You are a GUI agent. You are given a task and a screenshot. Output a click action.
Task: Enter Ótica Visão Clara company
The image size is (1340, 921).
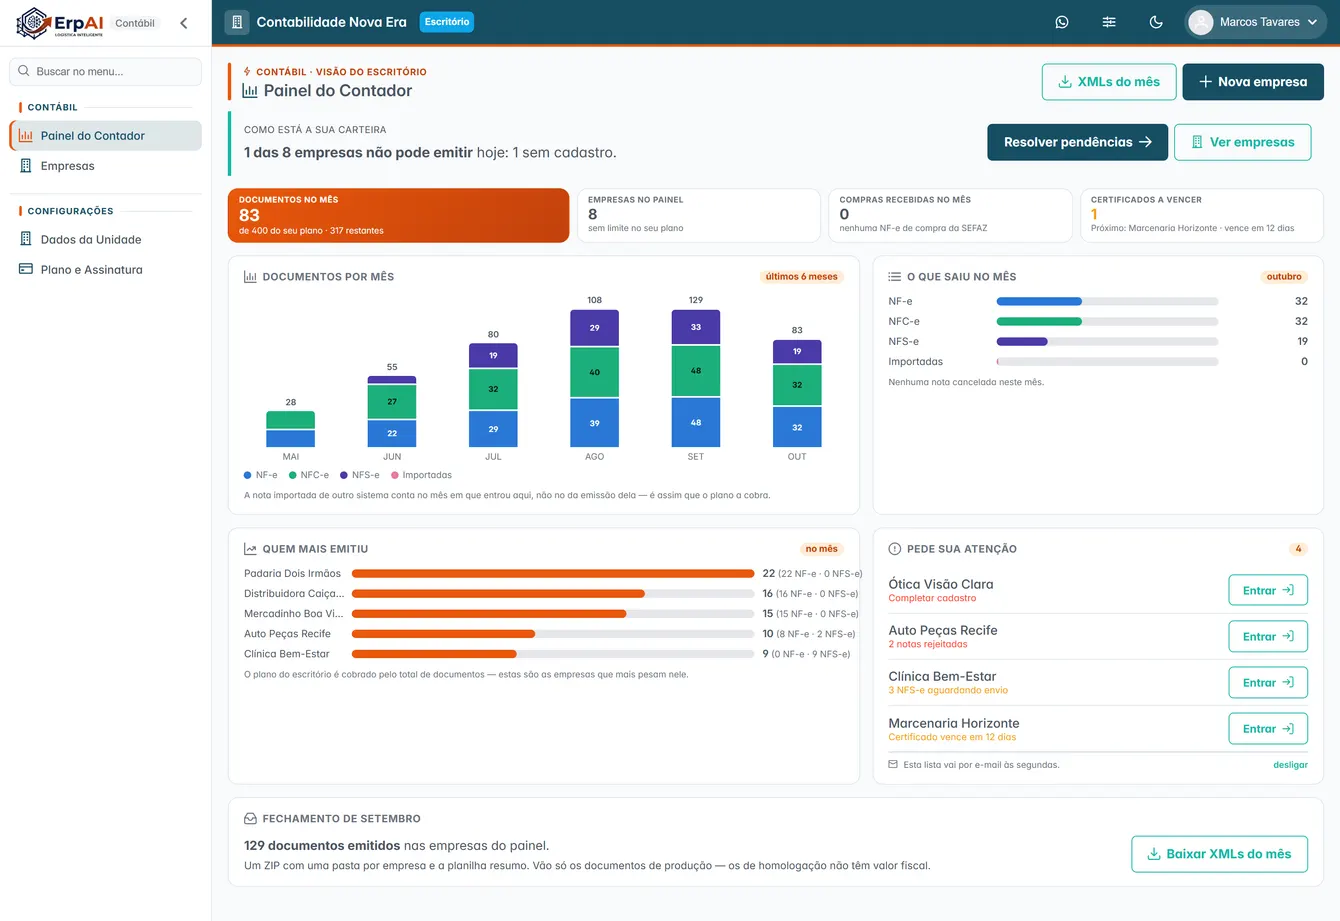point(1268,590)
